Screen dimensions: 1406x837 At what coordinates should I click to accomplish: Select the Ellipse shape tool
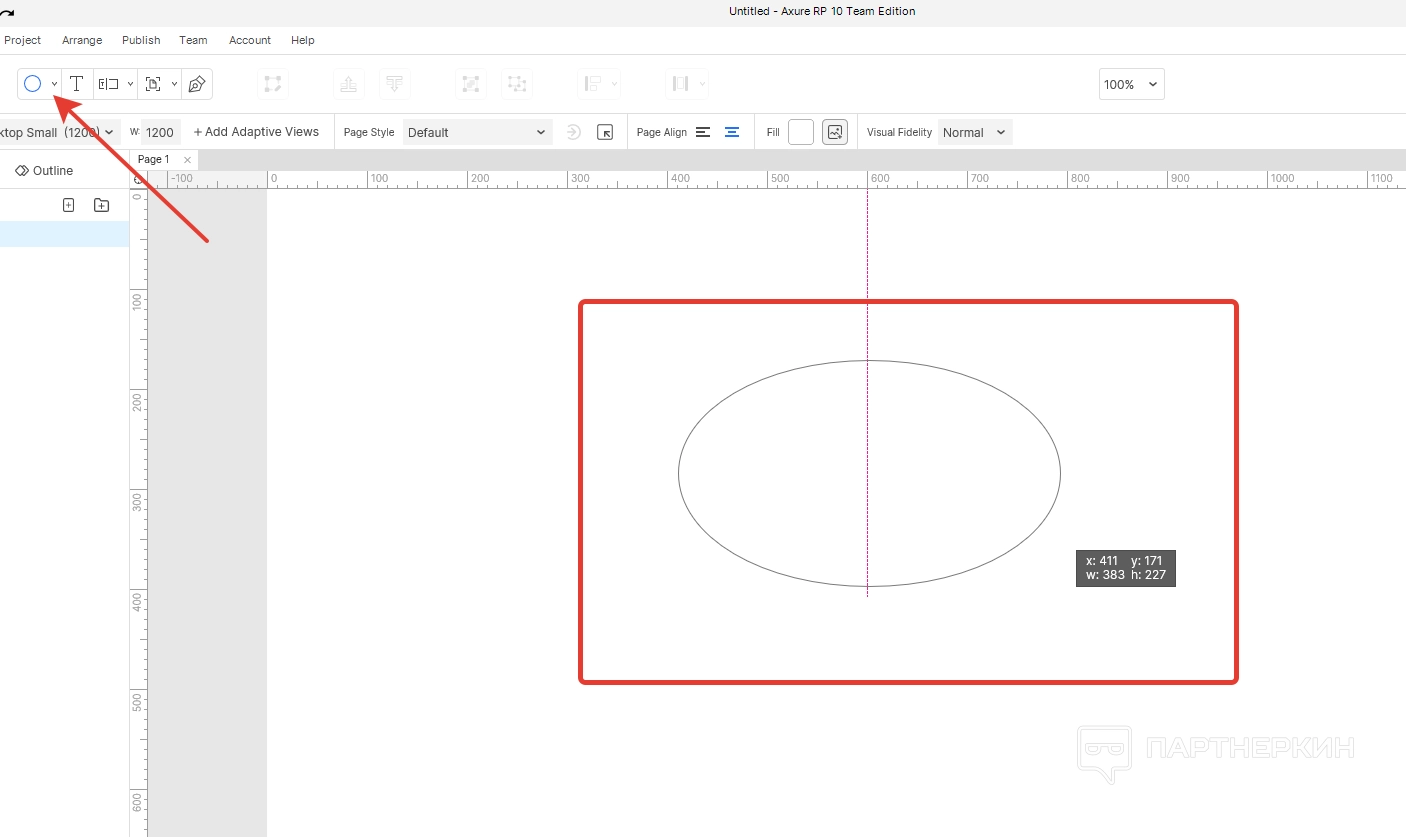(32, 84)
